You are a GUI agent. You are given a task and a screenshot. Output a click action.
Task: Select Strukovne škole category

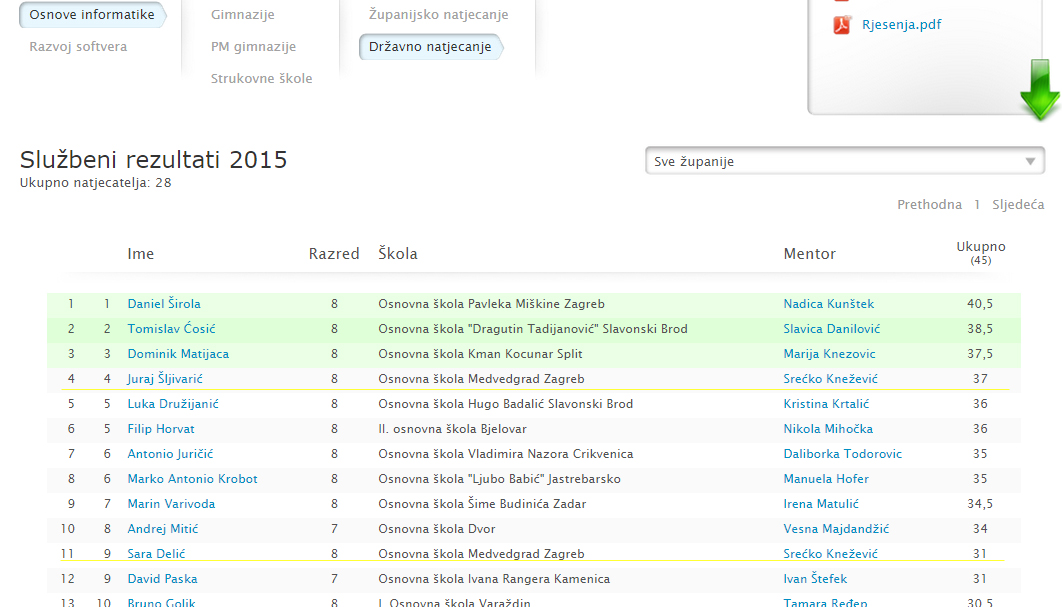(261, 78)
